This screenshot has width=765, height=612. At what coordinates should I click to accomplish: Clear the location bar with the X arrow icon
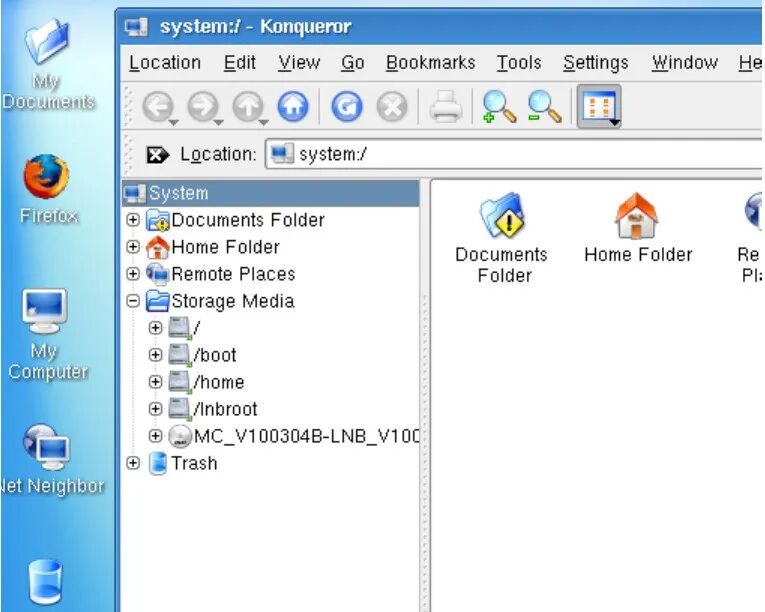point(158,155)
